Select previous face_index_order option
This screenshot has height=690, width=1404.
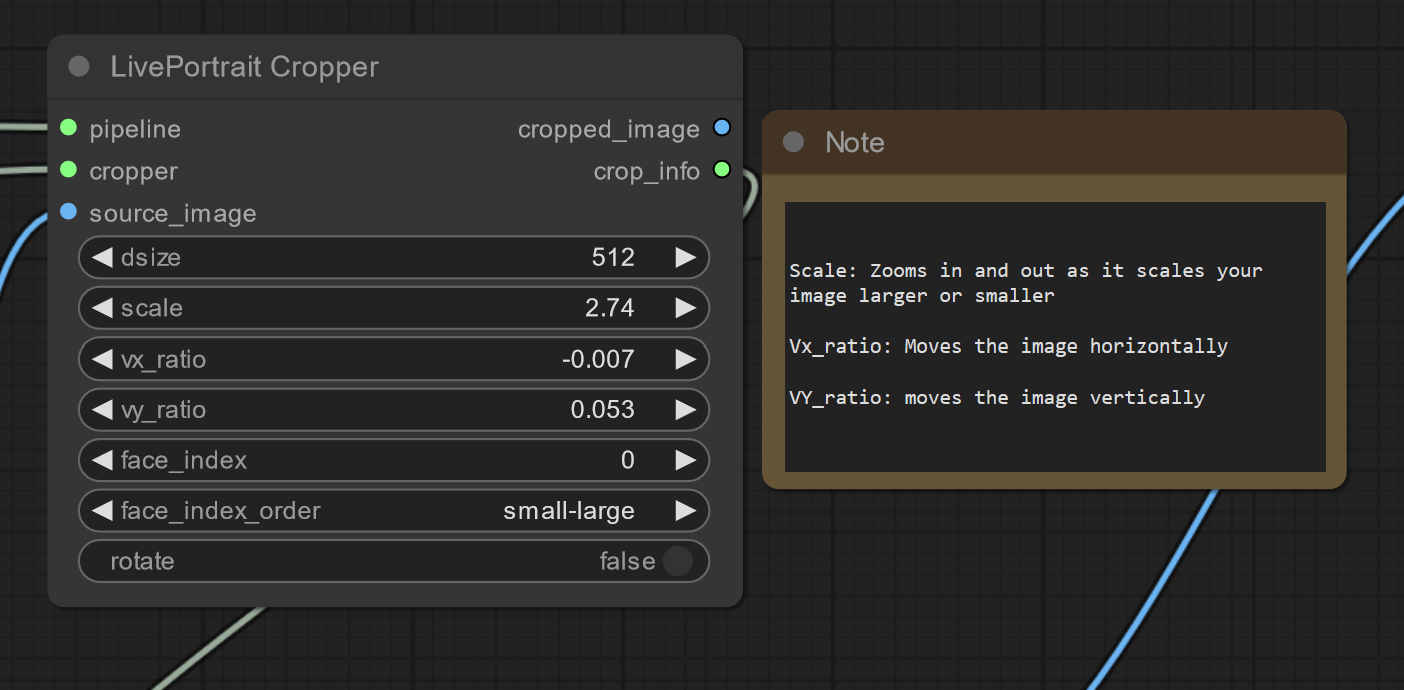pyautogui.click(x=102, y=511)
